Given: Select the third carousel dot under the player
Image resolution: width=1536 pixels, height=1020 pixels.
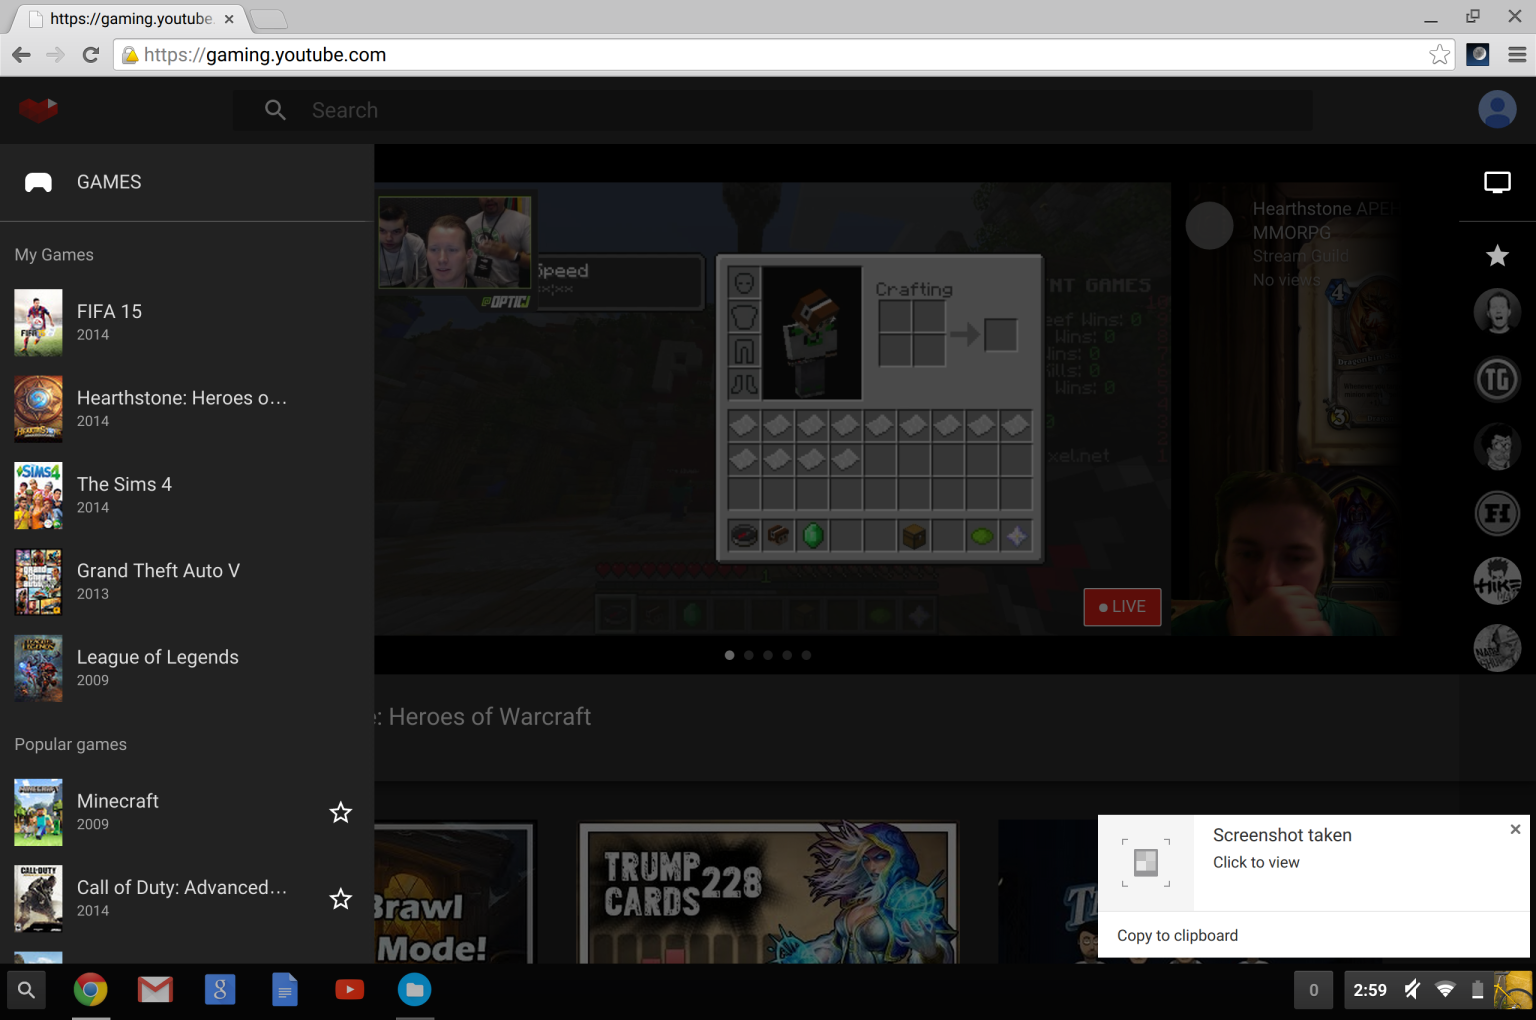Looking at the screenshot, I should tap(768, 655).
